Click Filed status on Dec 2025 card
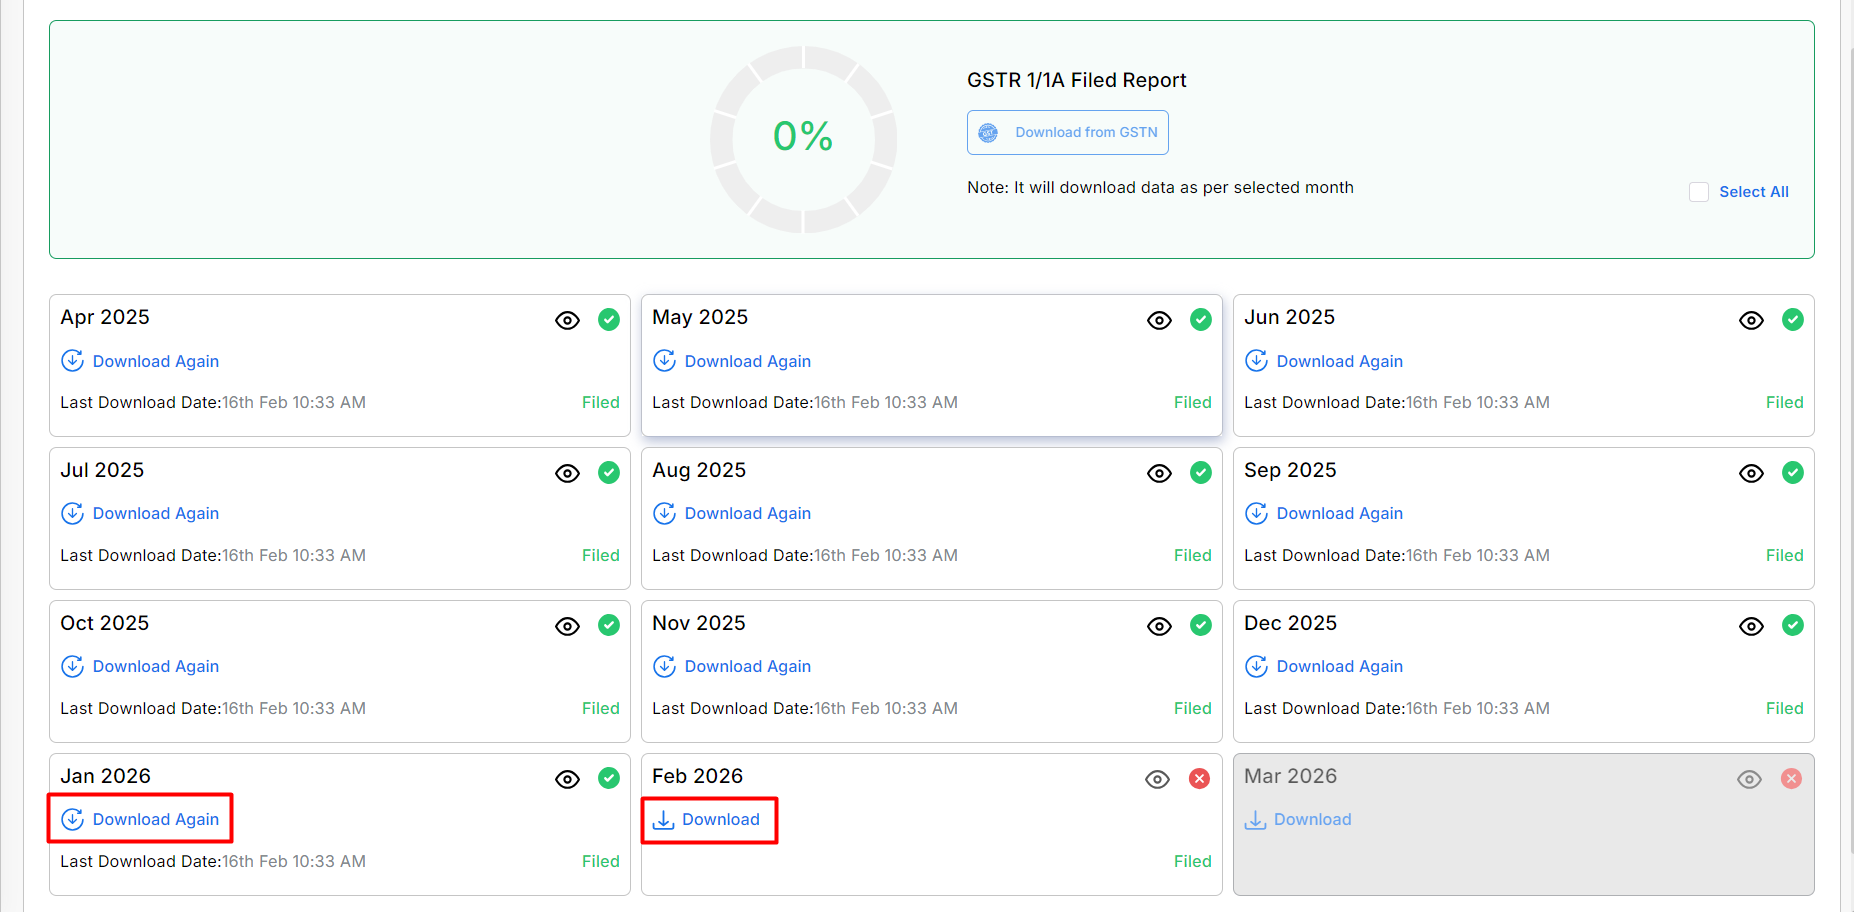The width and height of the screenshot is (1854, 912). [1784, 709]
